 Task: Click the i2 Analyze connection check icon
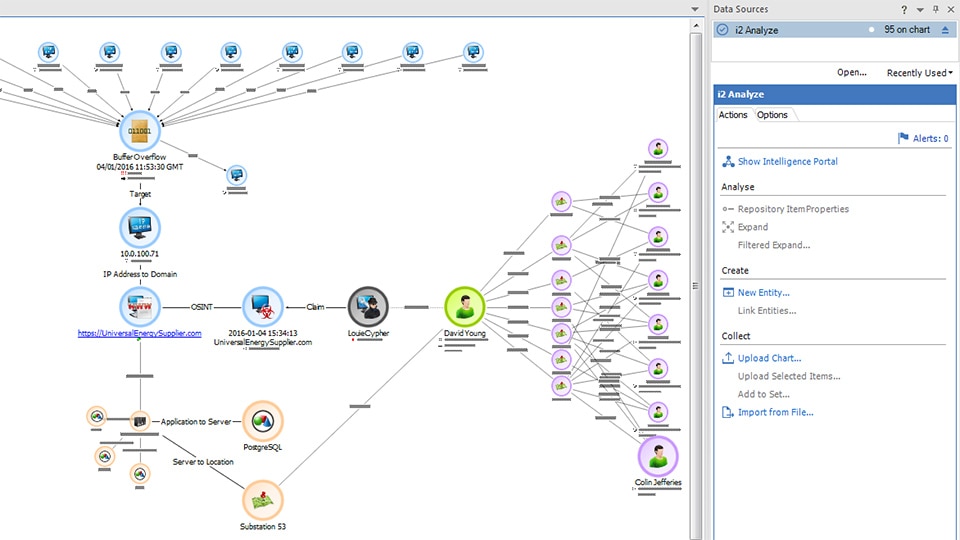(x=723, y=29)
